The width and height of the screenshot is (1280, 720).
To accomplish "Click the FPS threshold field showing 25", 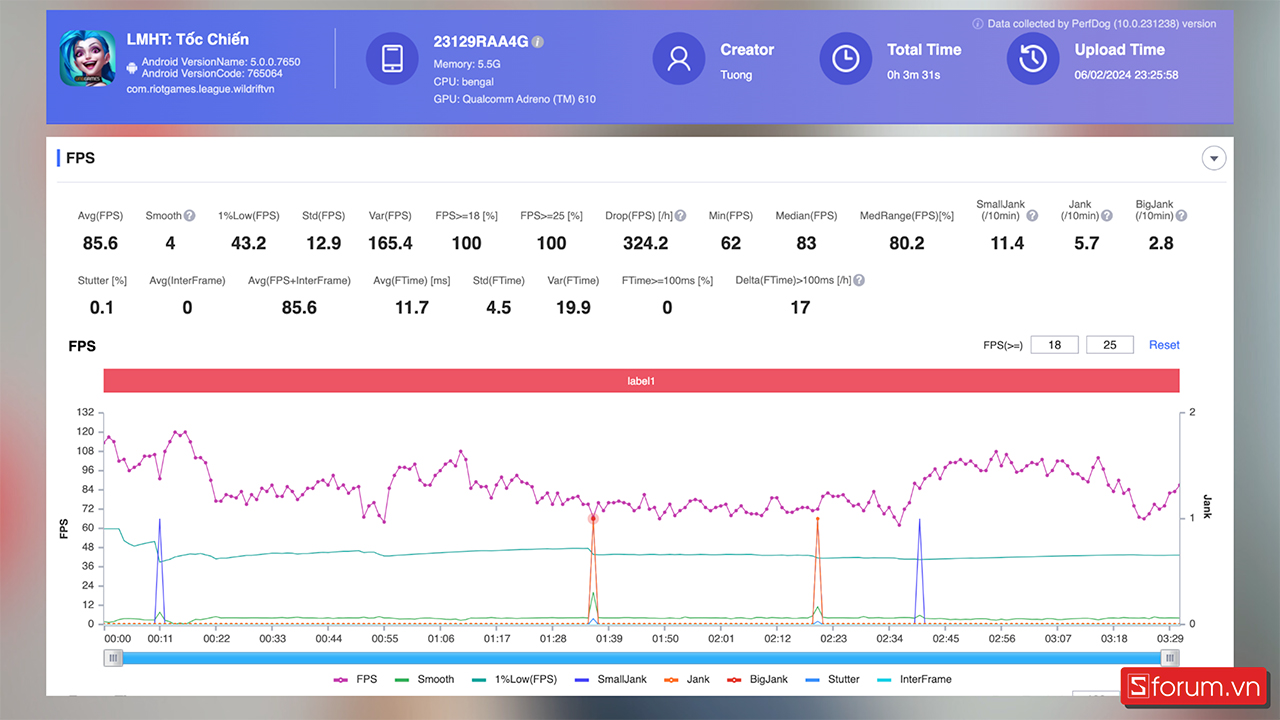I will click(x=1109, y=345).
